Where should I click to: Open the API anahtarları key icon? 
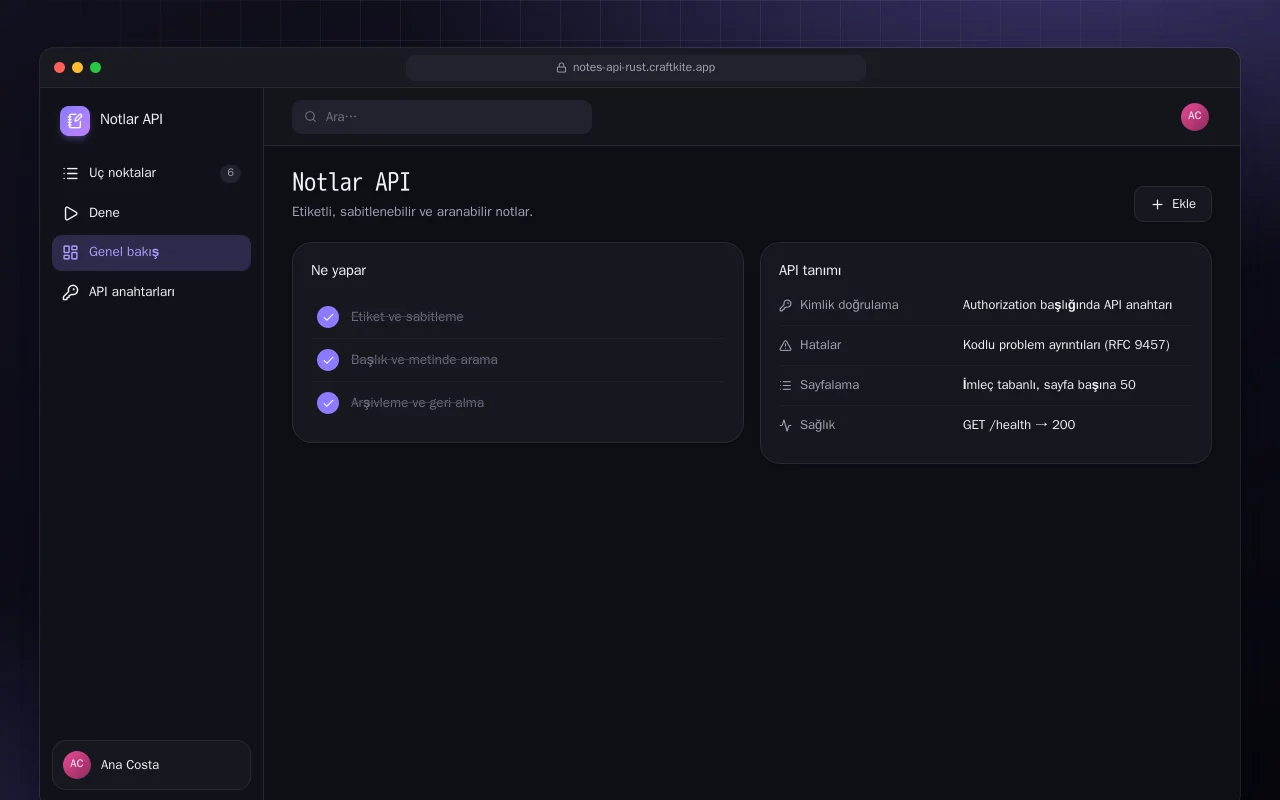70,293
